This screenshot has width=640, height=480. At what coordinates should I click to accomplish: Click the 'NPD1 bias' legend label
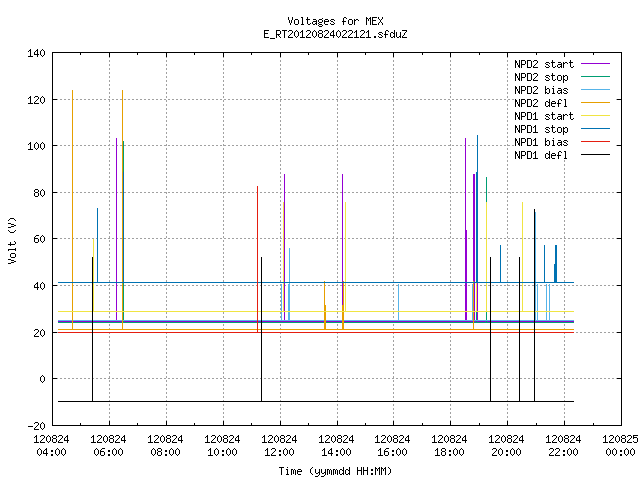coord(541,142)
